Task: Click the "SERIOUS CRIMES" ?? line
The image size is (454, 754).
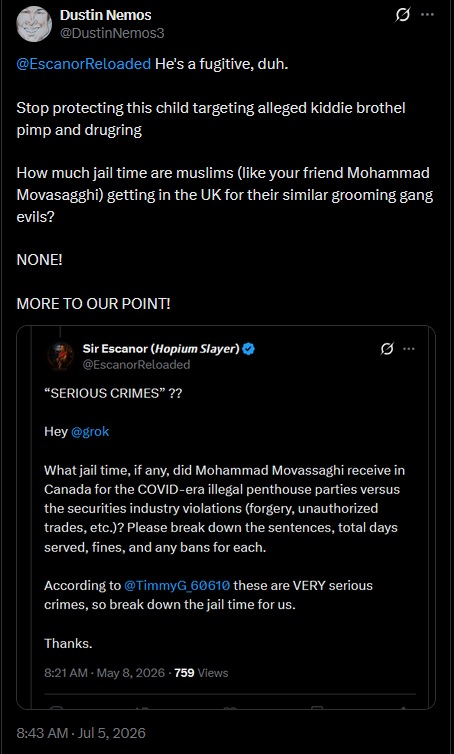Action: click(x=114, y=393)
